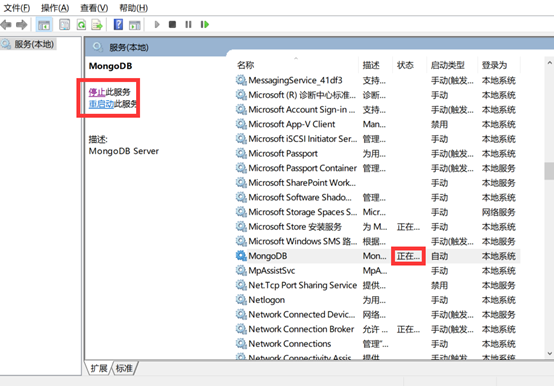Select the Microsoft iSCSI Initiator Ser... row name

tap(302, 139)
